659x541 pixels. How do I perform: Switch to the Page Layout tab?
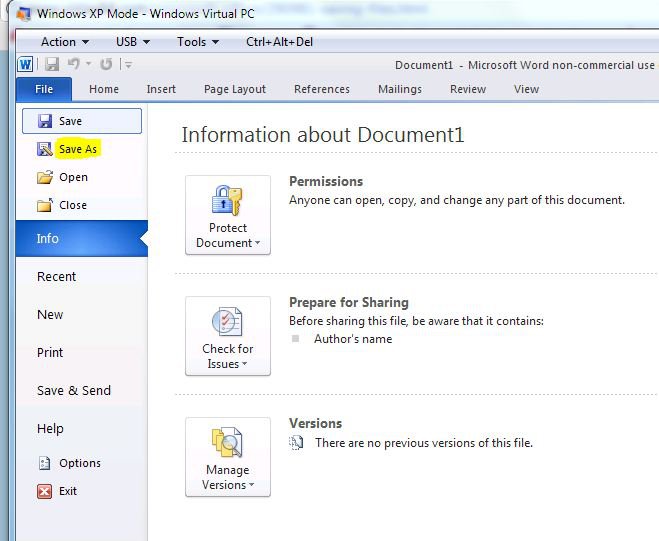point(235,89)
